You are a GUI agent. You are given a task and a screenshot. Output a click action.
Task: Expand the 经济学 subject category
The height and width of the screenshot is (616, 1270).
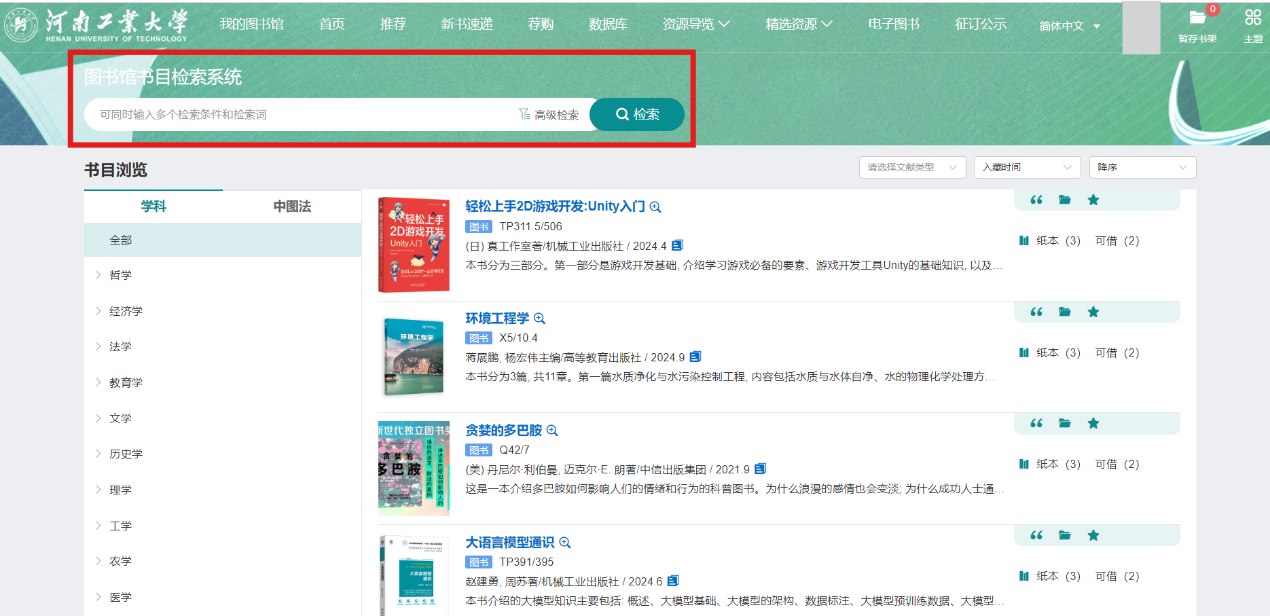(x=99, y=311)
